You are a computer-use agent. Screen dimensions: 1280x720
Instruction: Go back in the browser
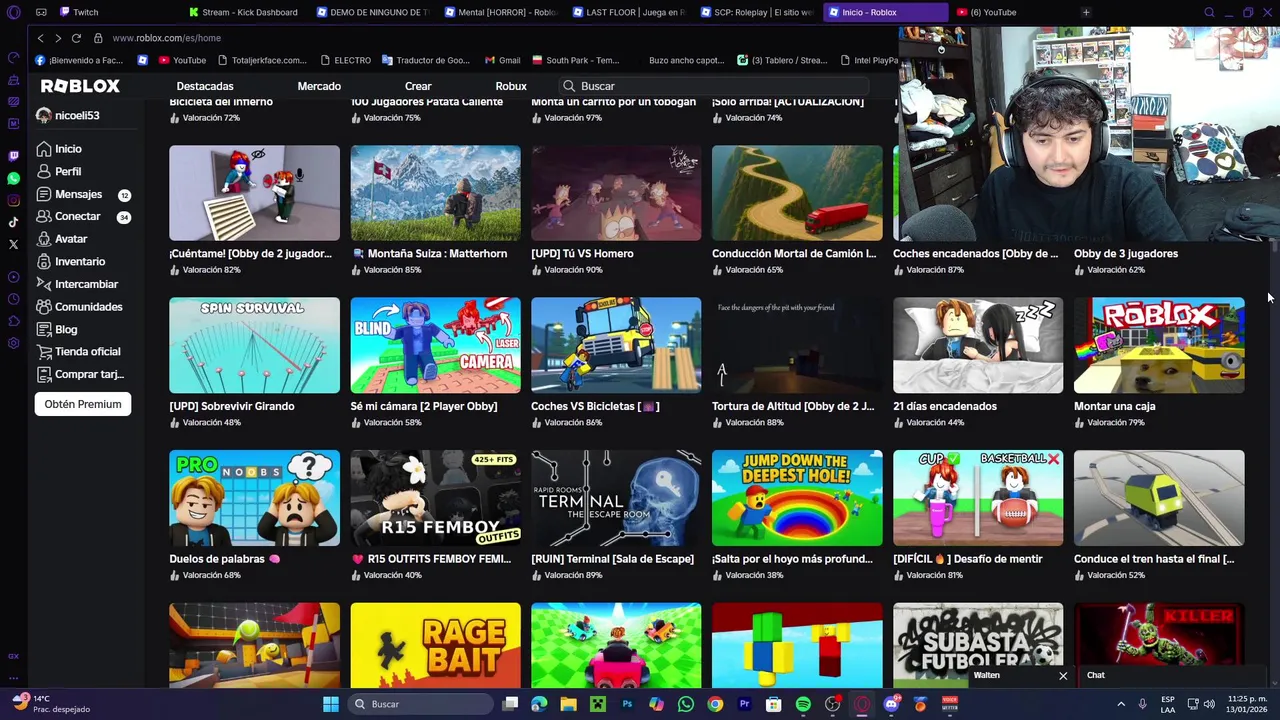tap(40, 38)
